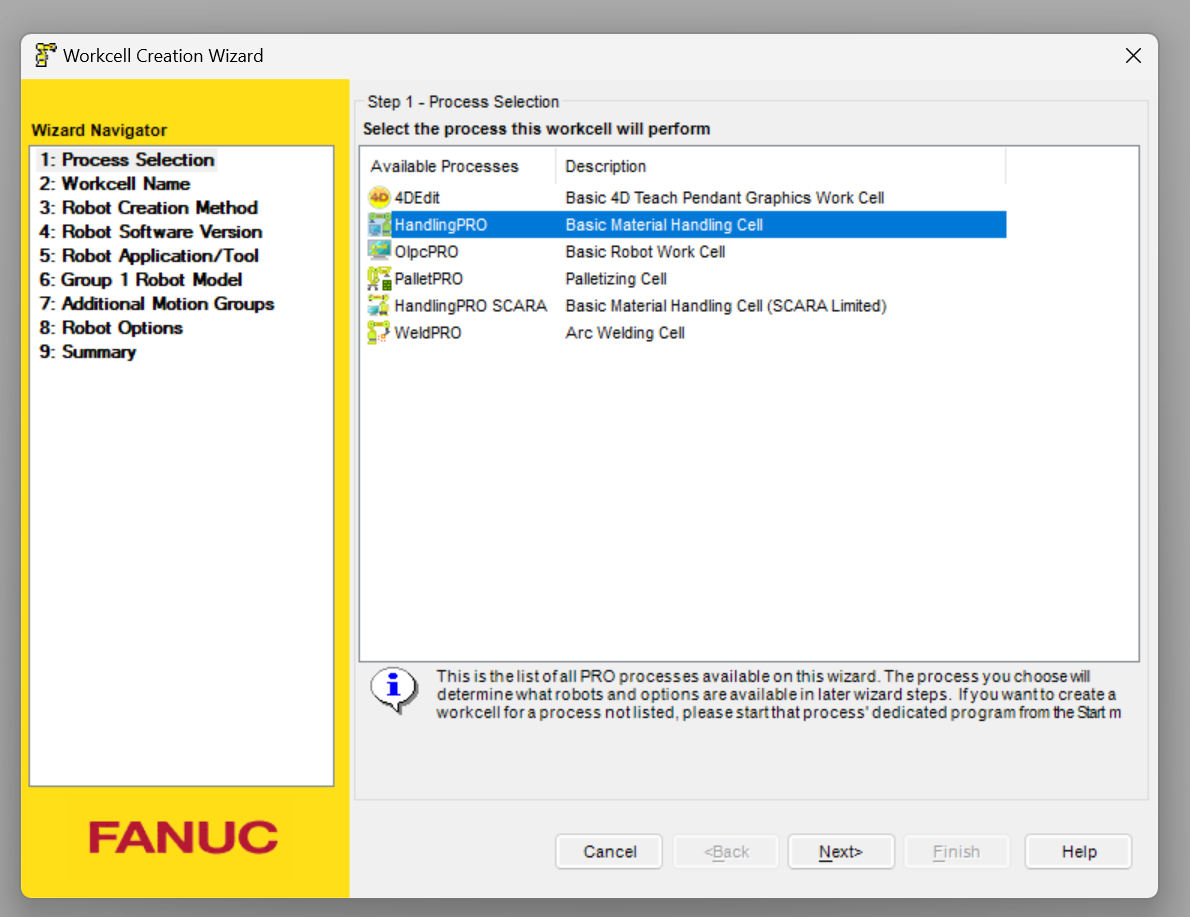
Task: Go to step 4: Robot Software Version
Action: (x=150, y=232)
